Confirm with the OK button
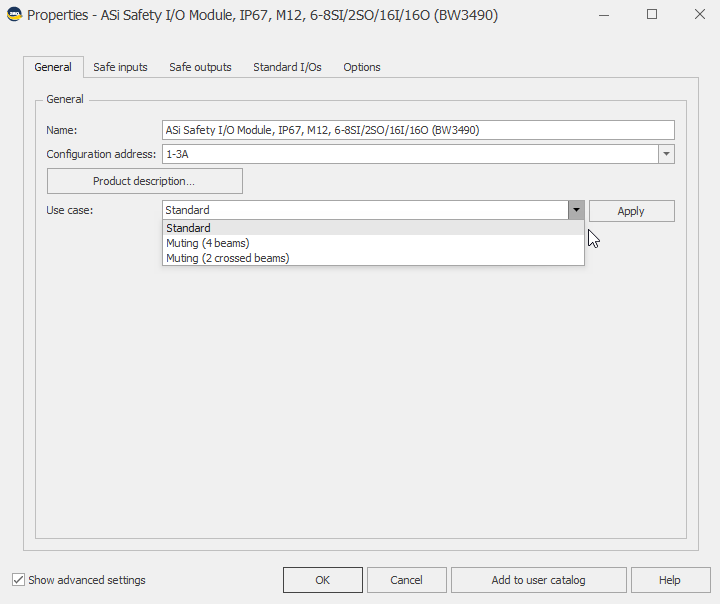The height and width of the screenshot is (604, 720). (322, 580)
